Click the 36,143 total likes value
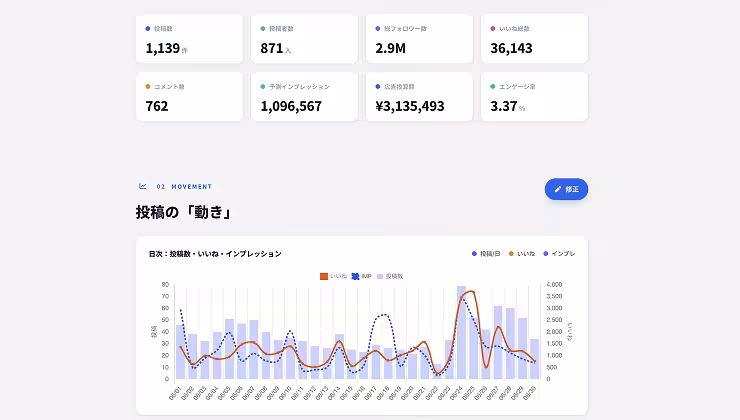This screenshot has width=740, height=420. pyautogui.click(x=511, y=48)
